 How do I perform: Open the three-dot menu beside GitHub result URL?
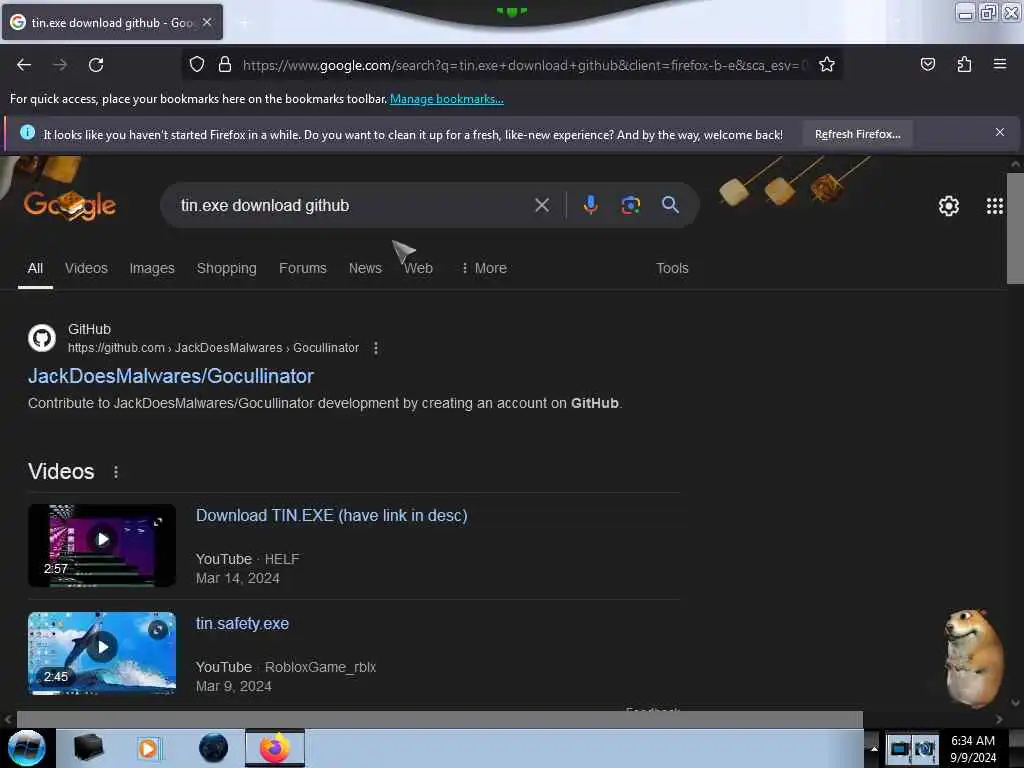(376, 348)
